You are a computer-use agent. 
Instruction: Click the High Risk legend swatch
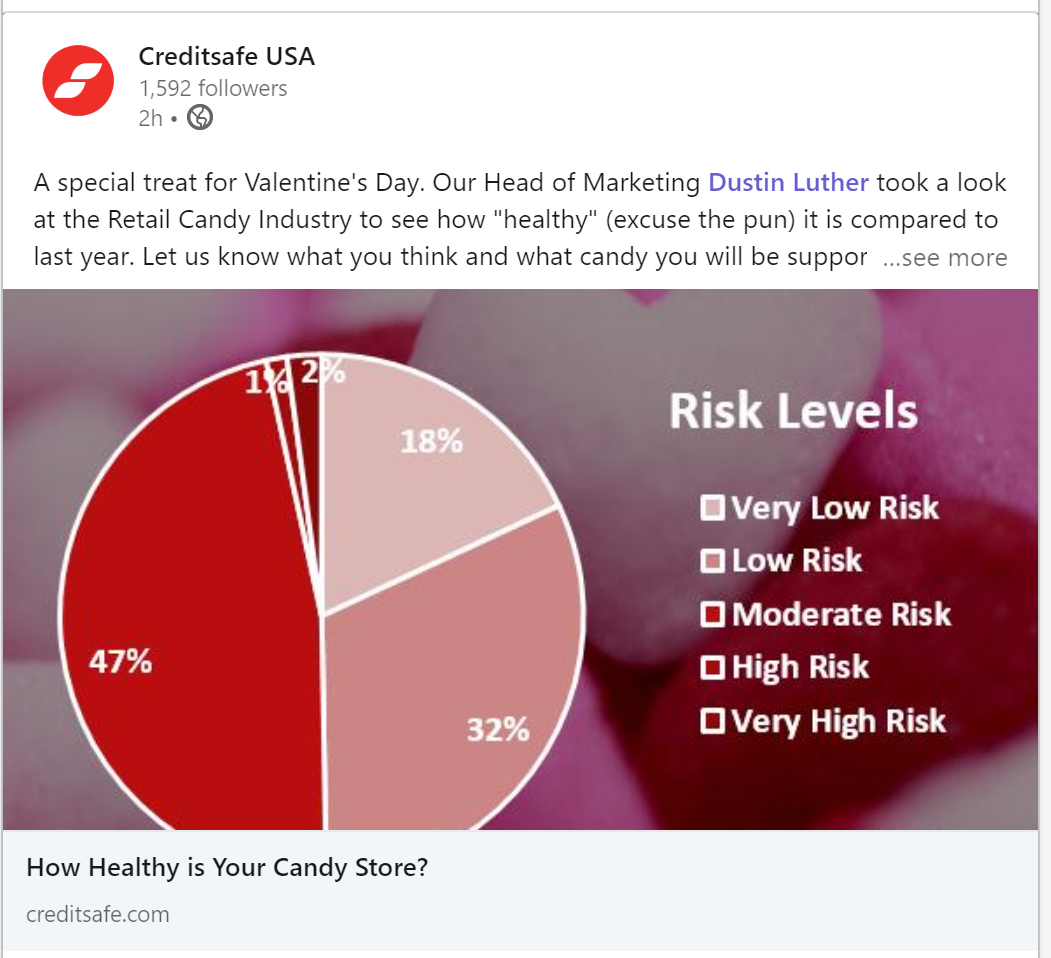(x=713, y=667)
